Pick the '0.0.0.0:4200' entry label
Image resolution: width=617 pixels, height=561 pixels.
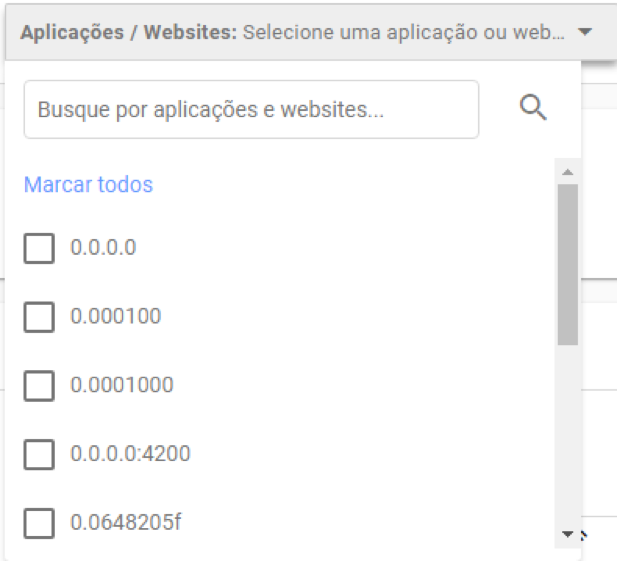[130, 454]
